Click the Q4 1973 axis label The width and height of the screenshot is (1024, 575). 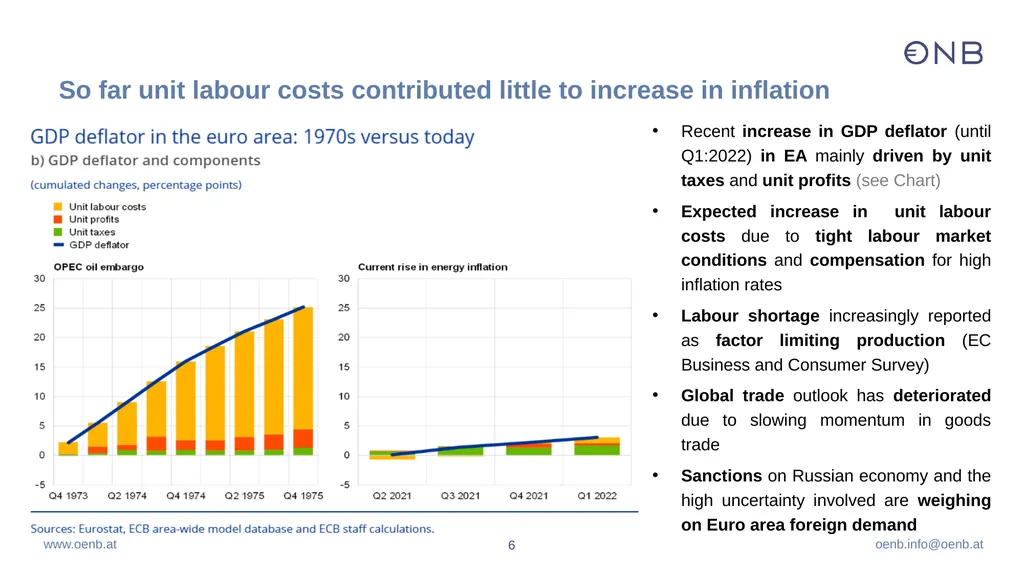pos(68,496)
